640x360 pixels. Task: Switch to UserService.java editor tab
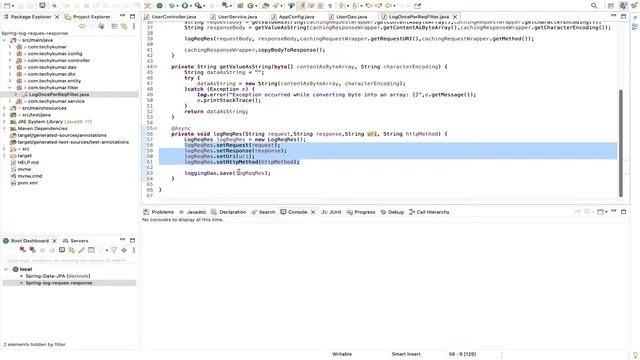(234, 17)
